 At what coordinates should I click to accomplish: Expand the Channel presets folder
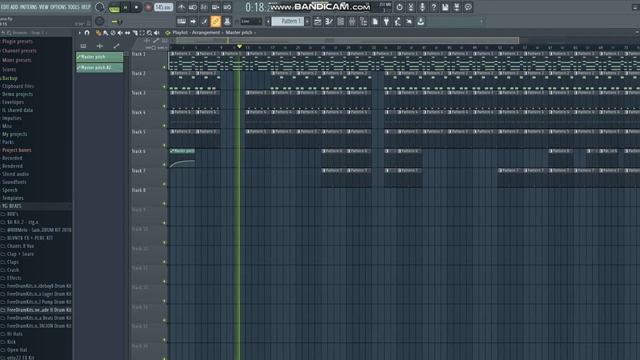(x=19, y=51)
